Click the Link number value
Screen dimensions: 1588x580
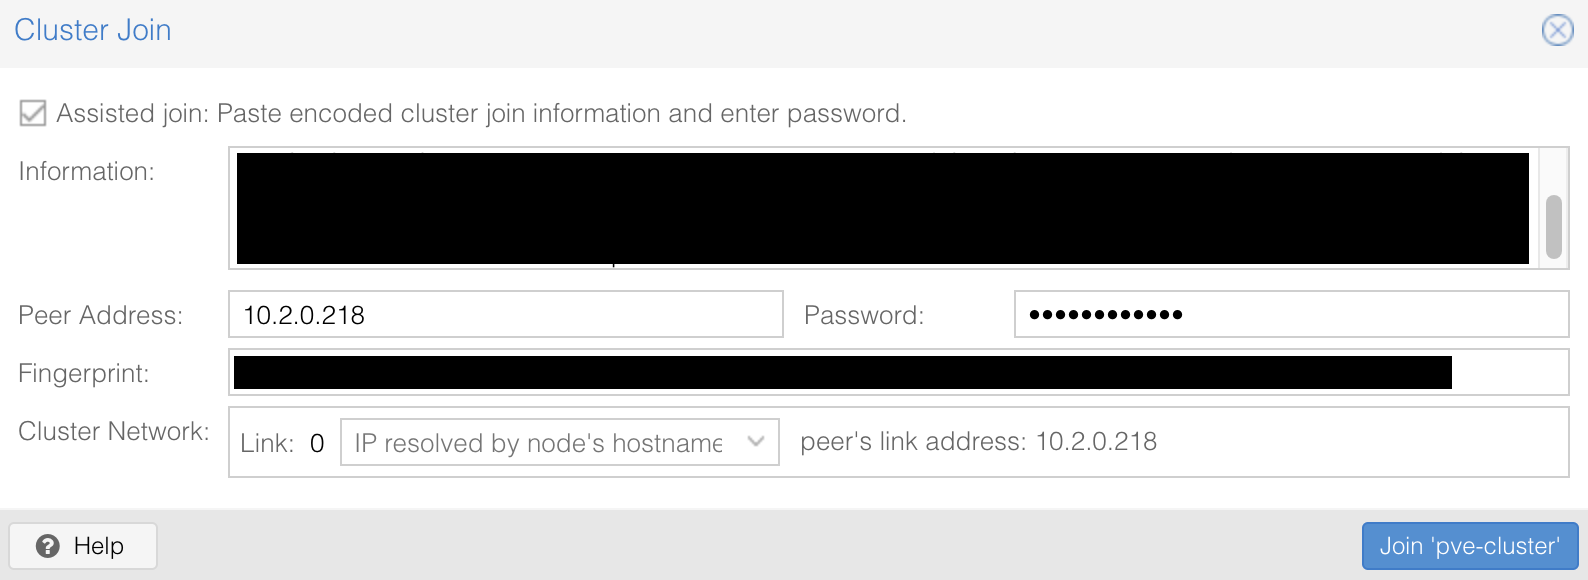coord(317,442)
